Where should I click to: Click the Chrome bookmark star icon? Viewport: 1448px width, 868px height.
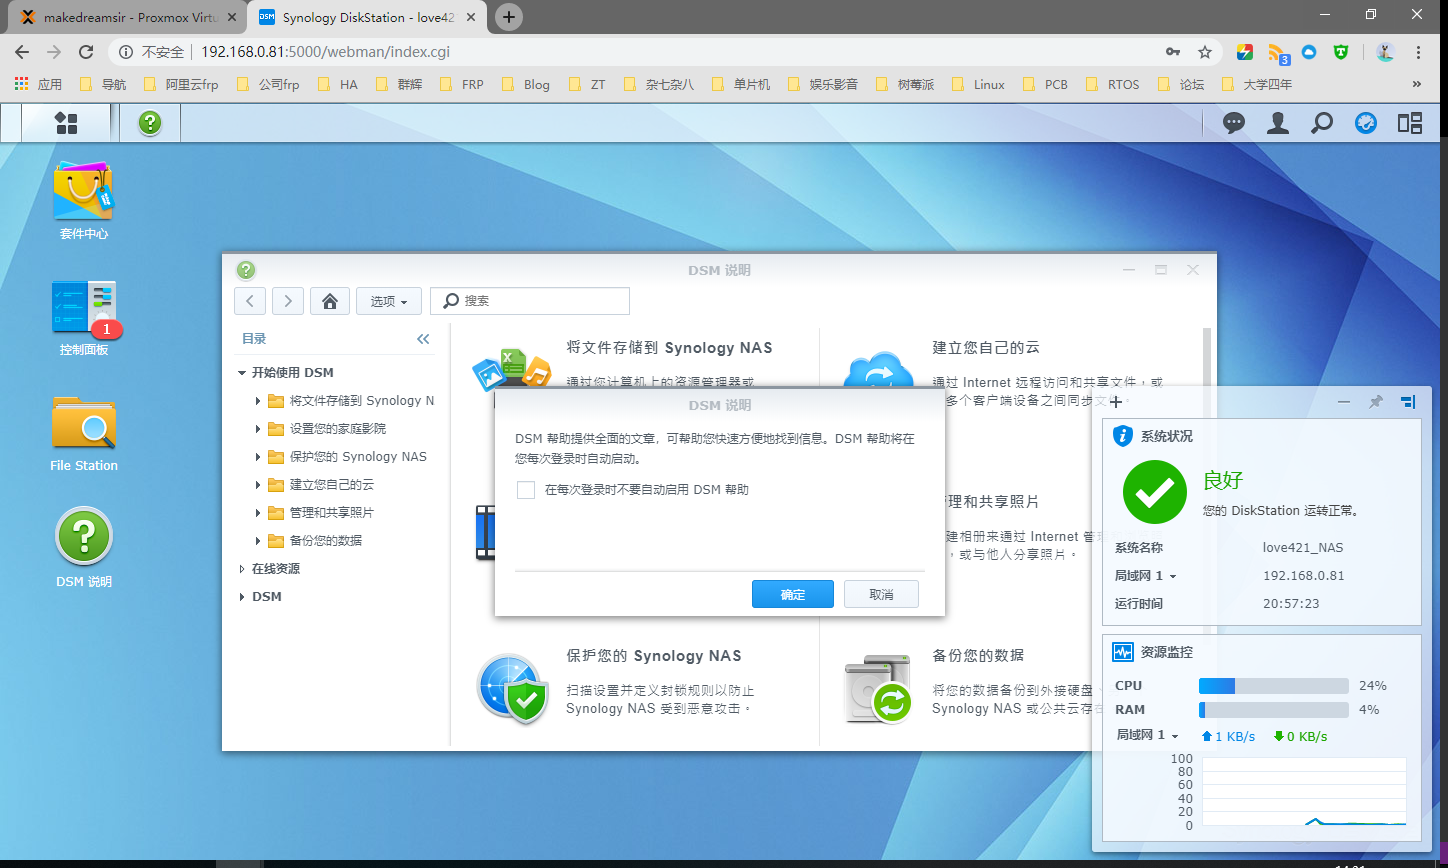[x=1205, y=52]
